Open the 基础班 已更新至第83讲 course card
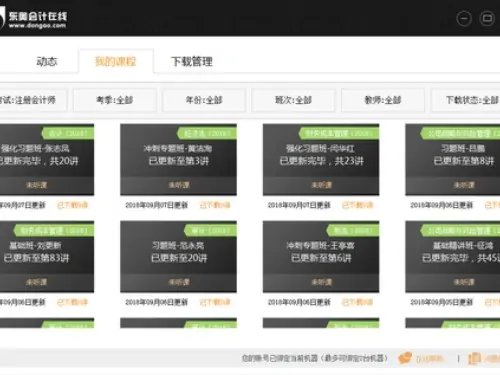The width and height of the screenshot is (500, 375). (47, 257)
